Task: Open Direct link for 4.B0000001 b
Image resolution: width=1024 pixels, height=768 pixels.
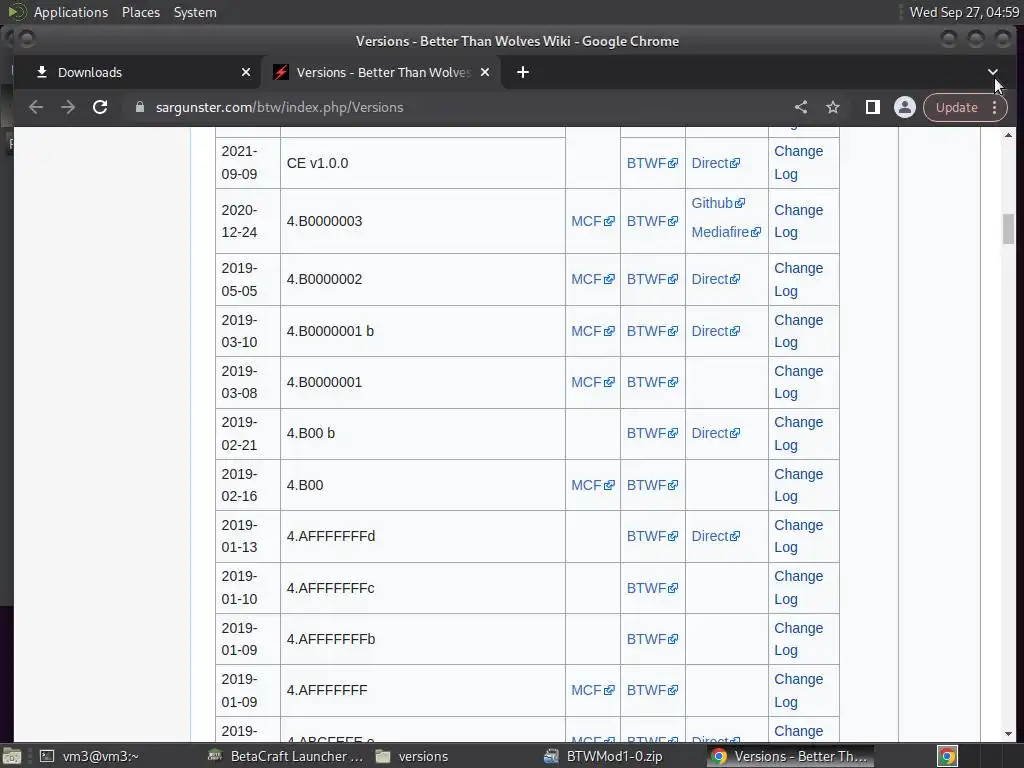Action: (x=715, y=331)
